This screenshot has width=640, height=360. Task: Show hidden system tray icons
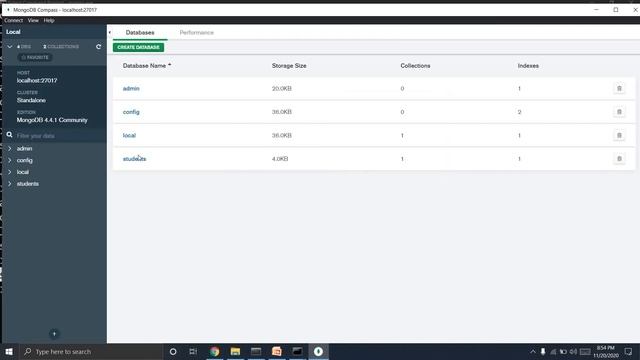[x=533, y=351]
